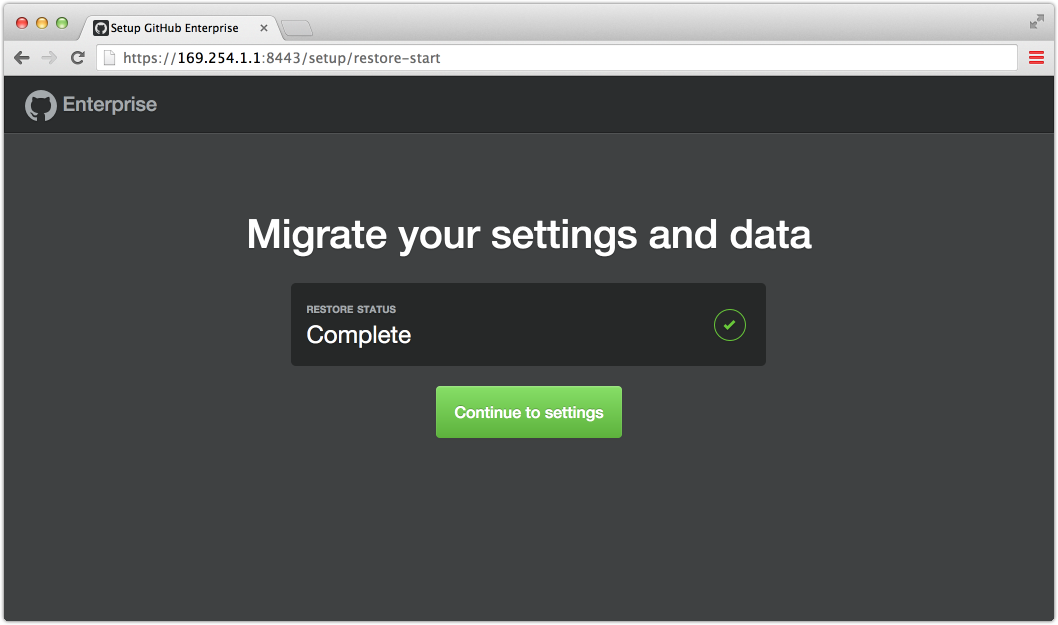Close the Setup GitHub Enterprise tab
1058x625 pixels.
pyautogui.click(x=264, y=28)
